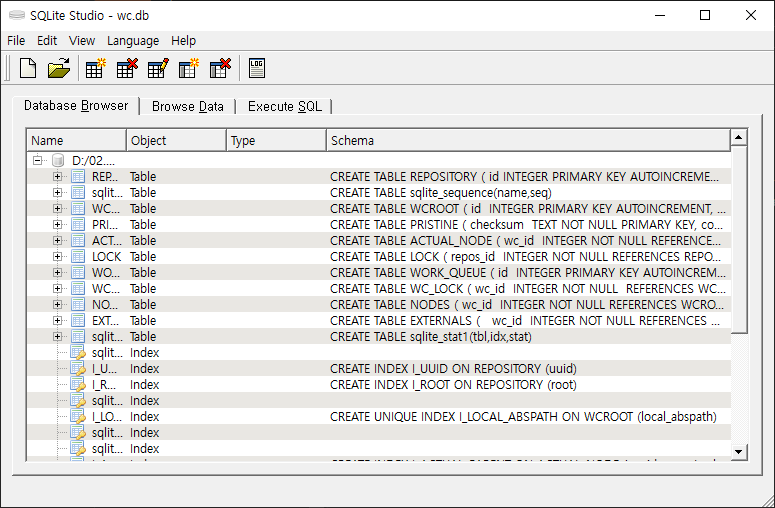775x508 pixels.
Task: Expand the WC_LOCK table node
Action: point(57,288)
